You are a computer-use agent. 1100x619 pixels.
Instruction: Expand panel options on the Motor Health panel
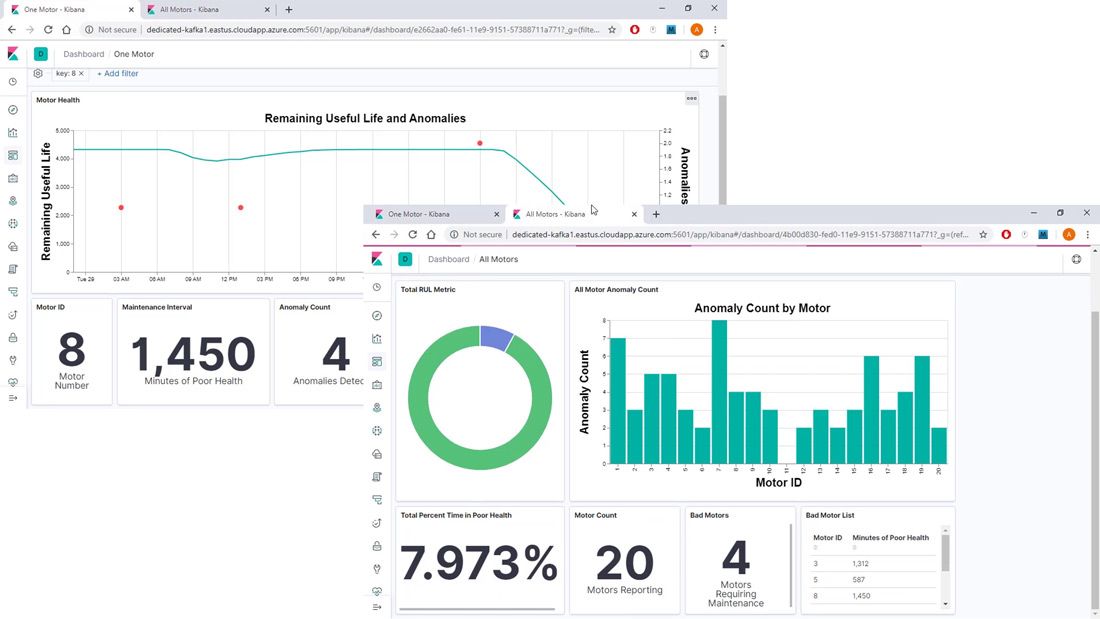691,98
